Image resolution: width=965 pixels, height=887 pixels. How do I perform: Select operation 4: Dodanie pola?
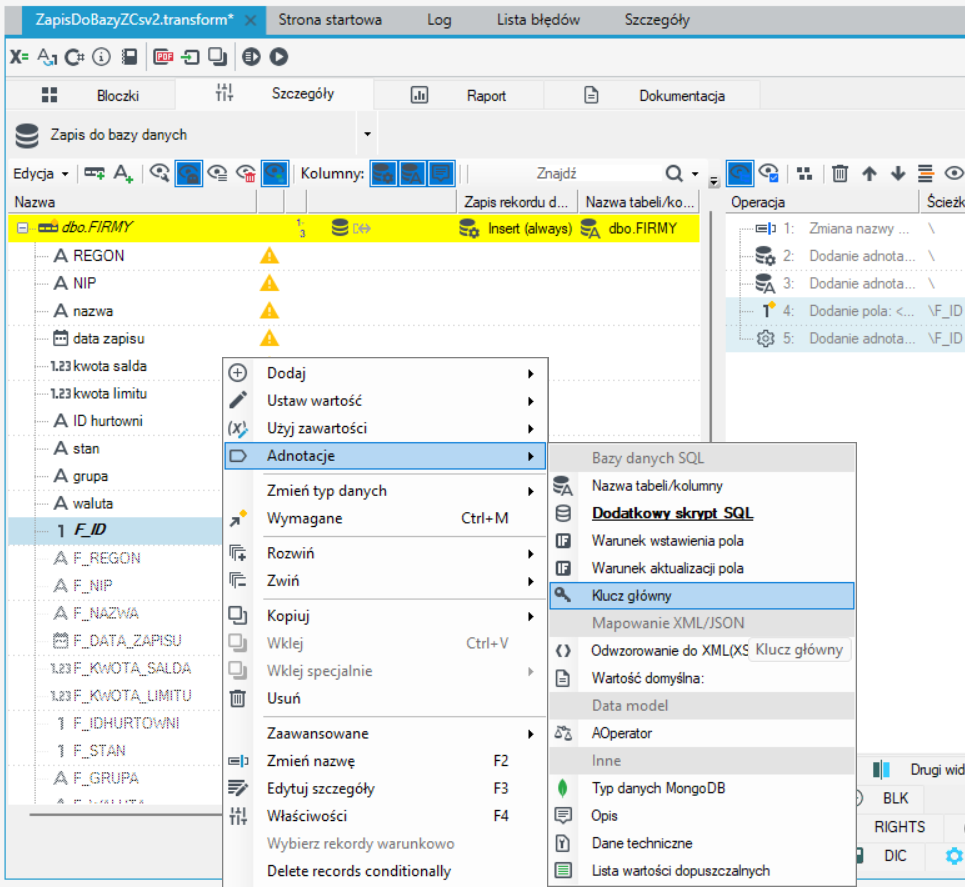click(x=845, y=311)
